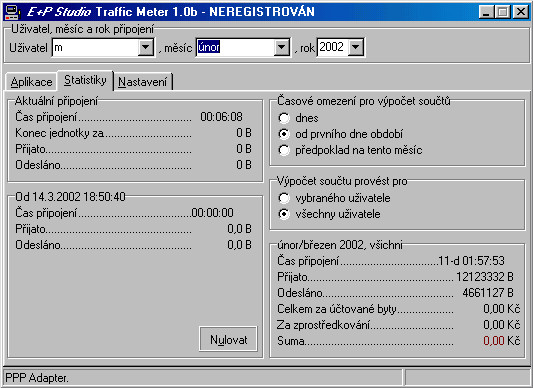
Task: Switch to the Aplikace tab
Action: click(31, 82)
